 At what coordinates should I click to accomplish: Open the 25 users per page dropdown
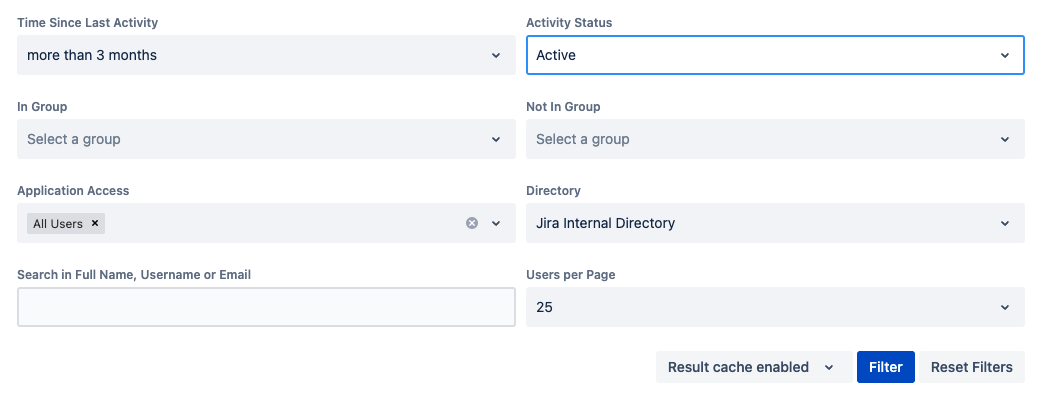point(775,307)
